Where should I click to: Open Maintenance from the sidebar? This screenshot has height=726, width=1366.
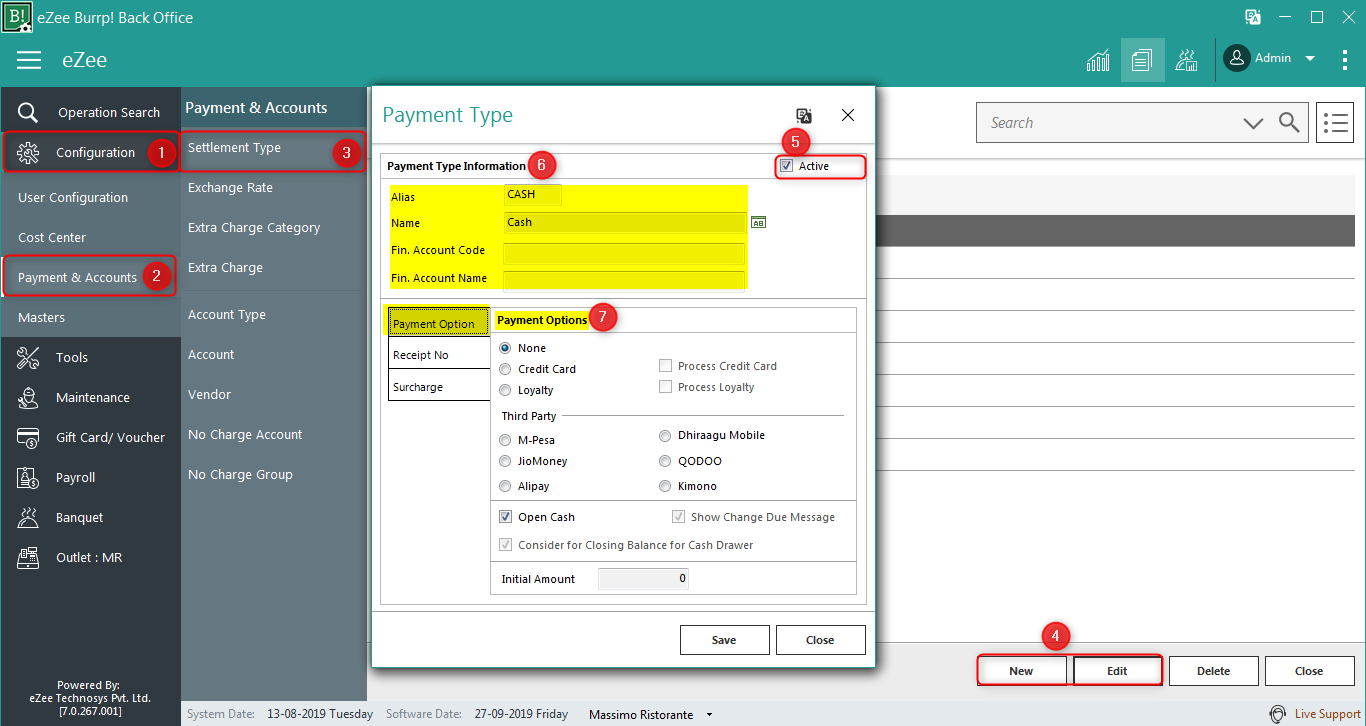pos(91,398)
